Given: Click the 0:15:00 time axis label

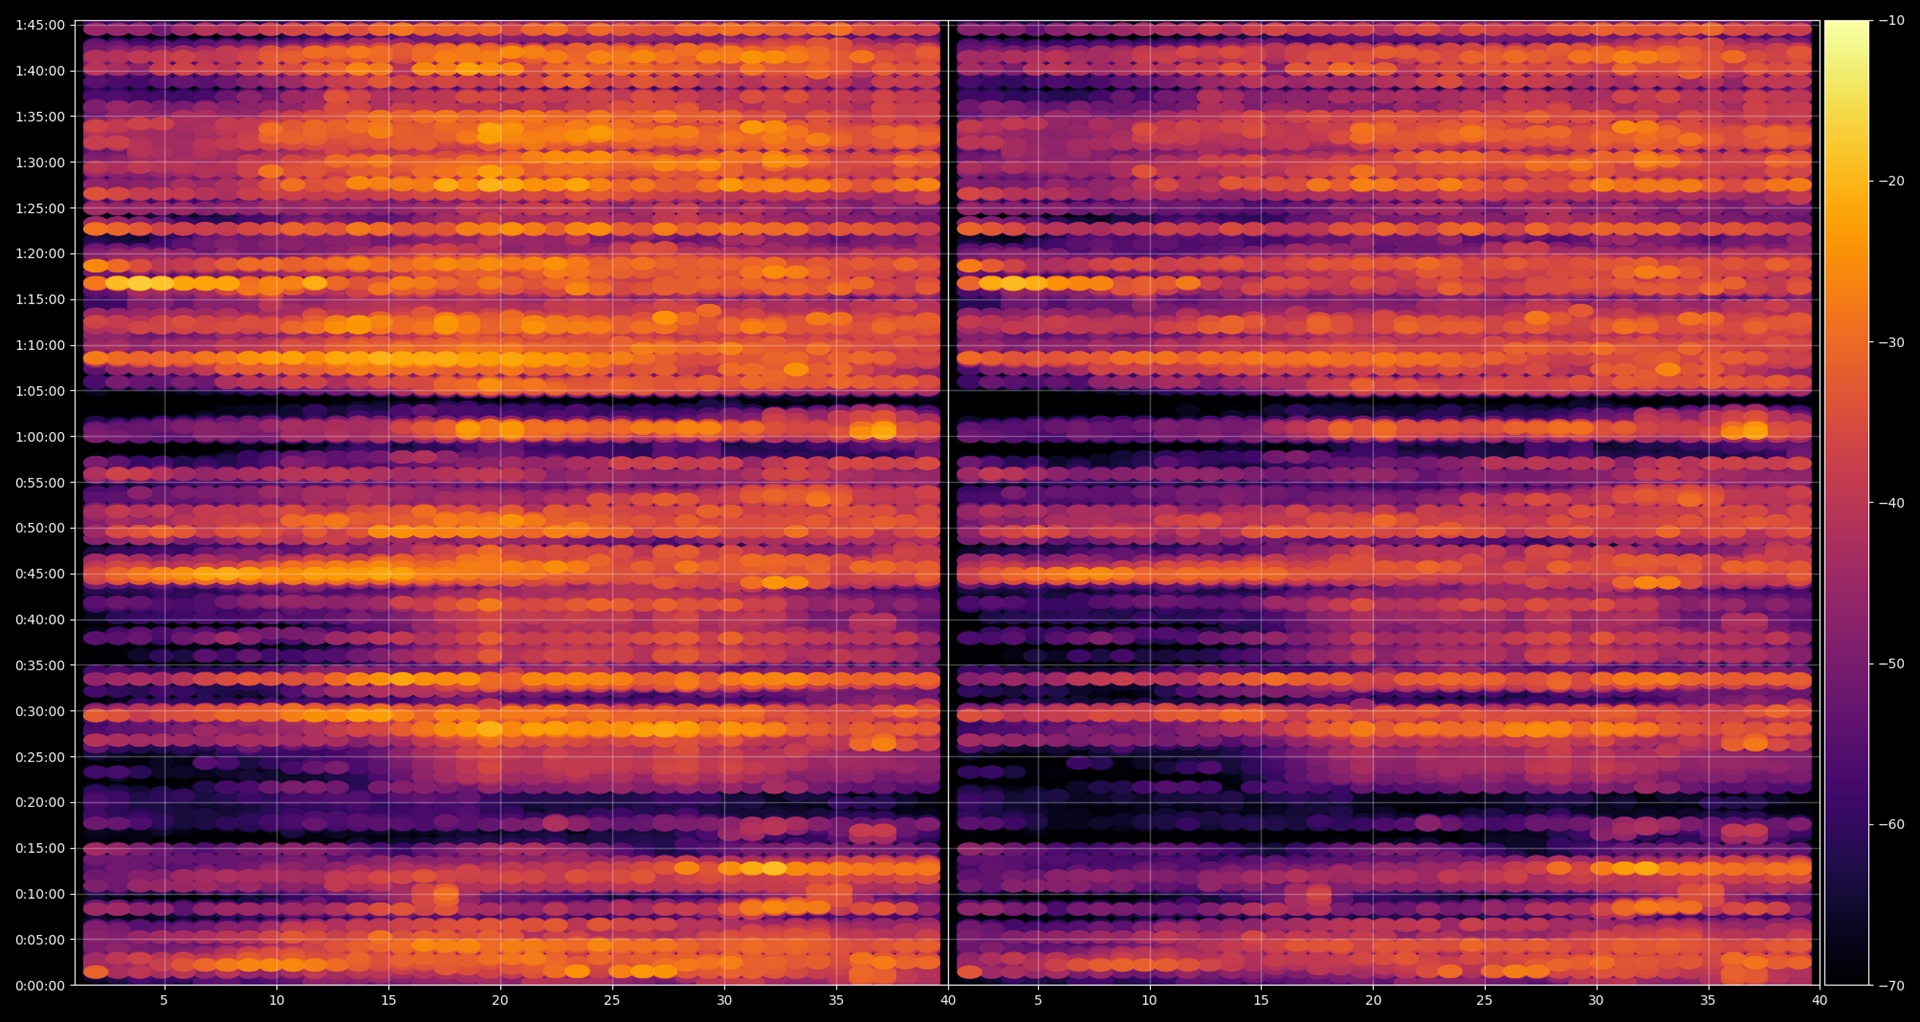Looking at the screenshot, I should (40, 849).
